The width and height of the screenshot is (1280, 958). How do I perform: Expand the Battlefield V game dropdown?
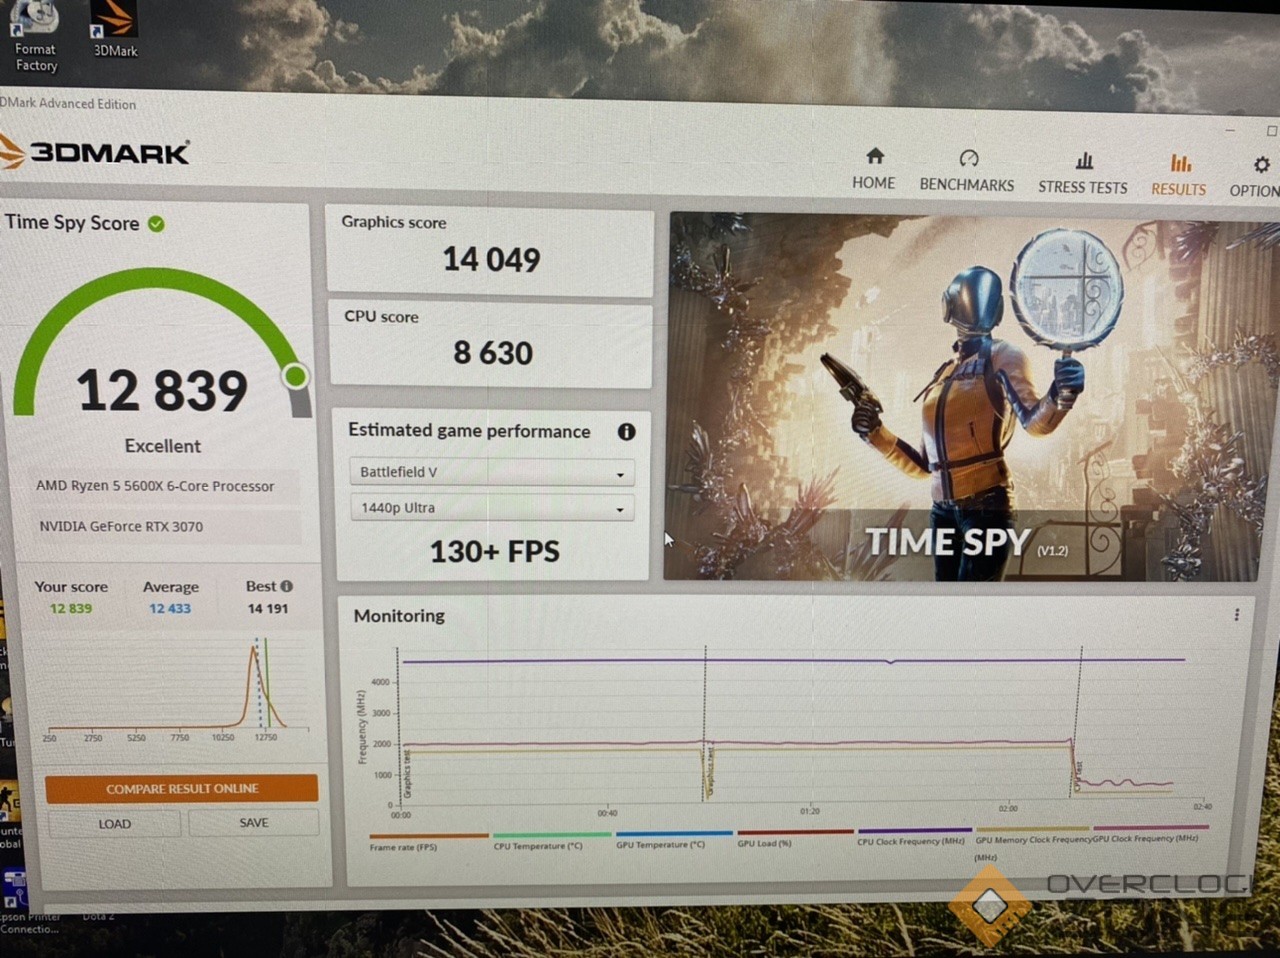[x=491, y=472]
